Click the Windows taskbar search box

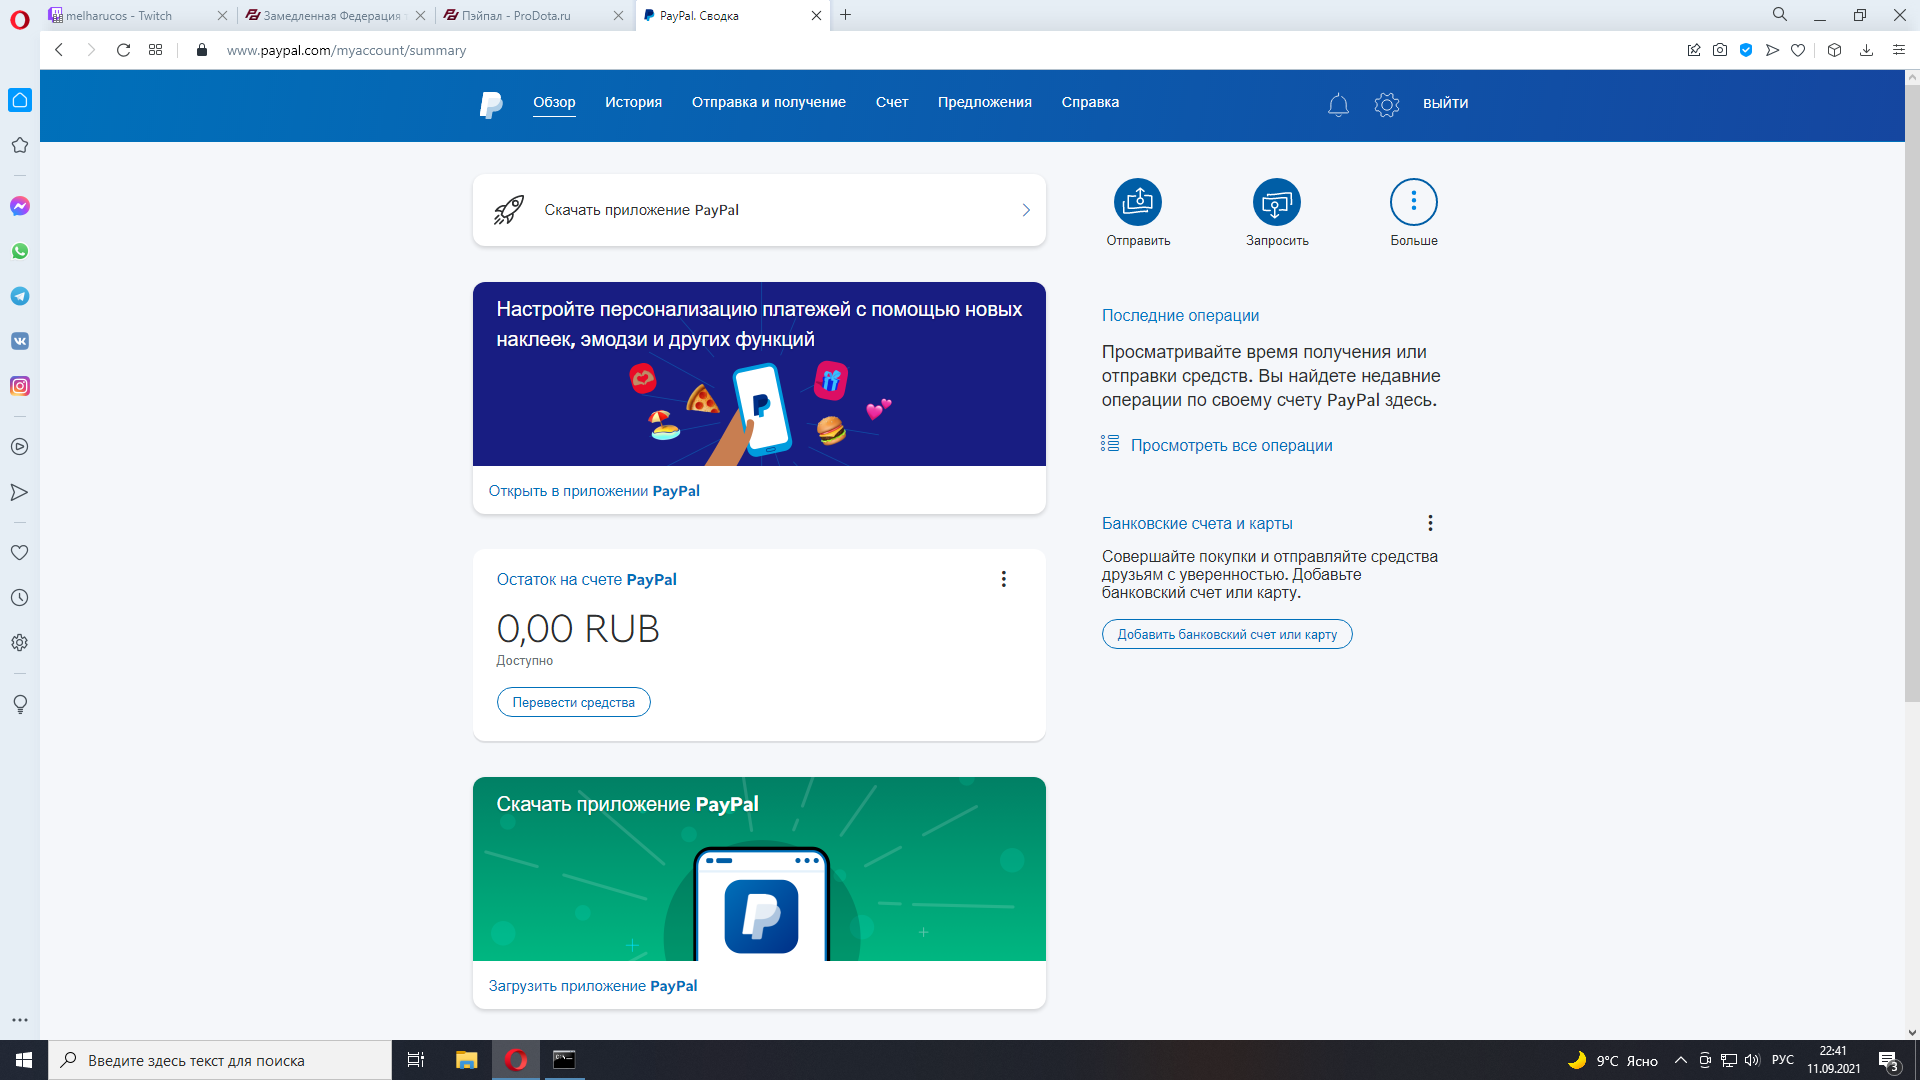[220, 1060]
